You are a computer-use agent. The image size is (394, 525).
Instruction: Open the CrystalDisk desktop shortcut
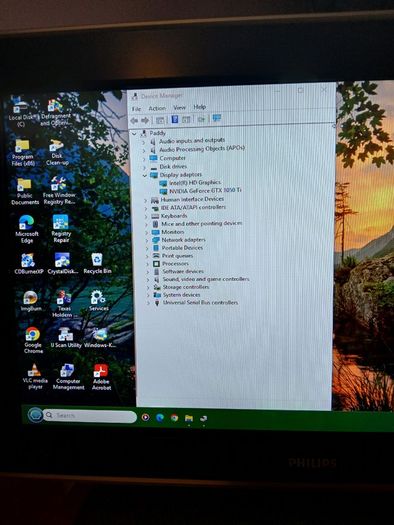(x=63, y=264)
